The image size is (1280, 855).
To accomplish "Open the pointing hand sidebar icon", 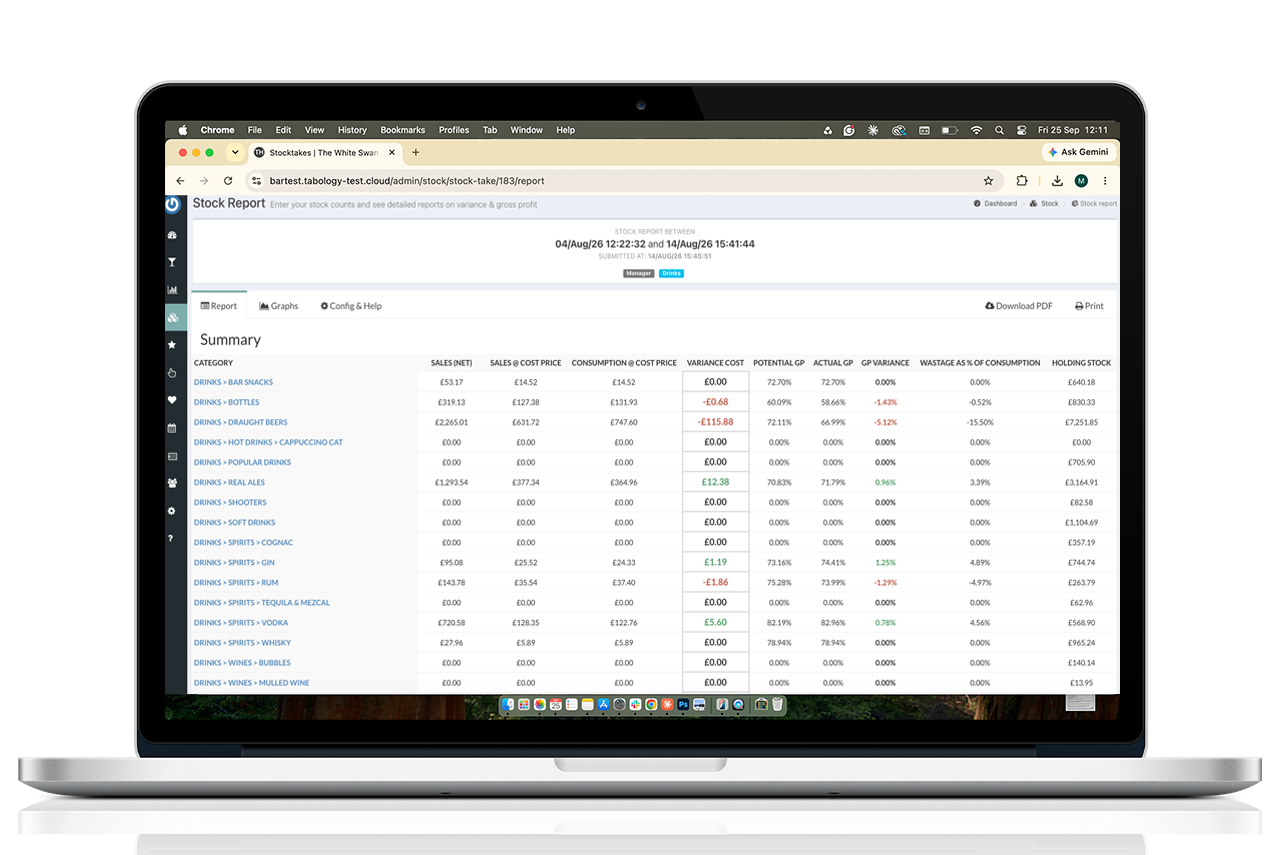I will tap(172, 373).
